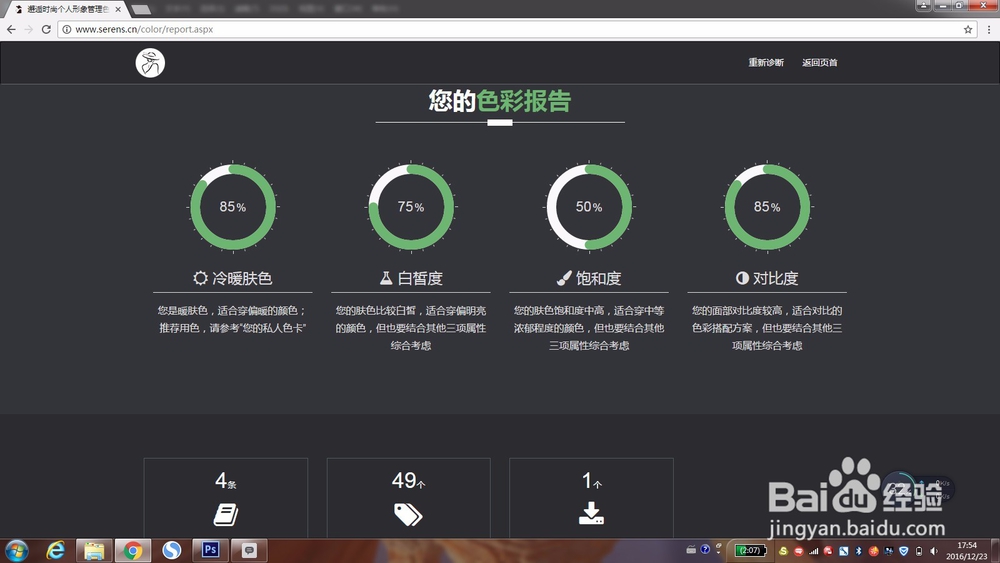Click the network signal bars tray icon
Viewport: 1000px width, 563px height.
tap(813, 551)
